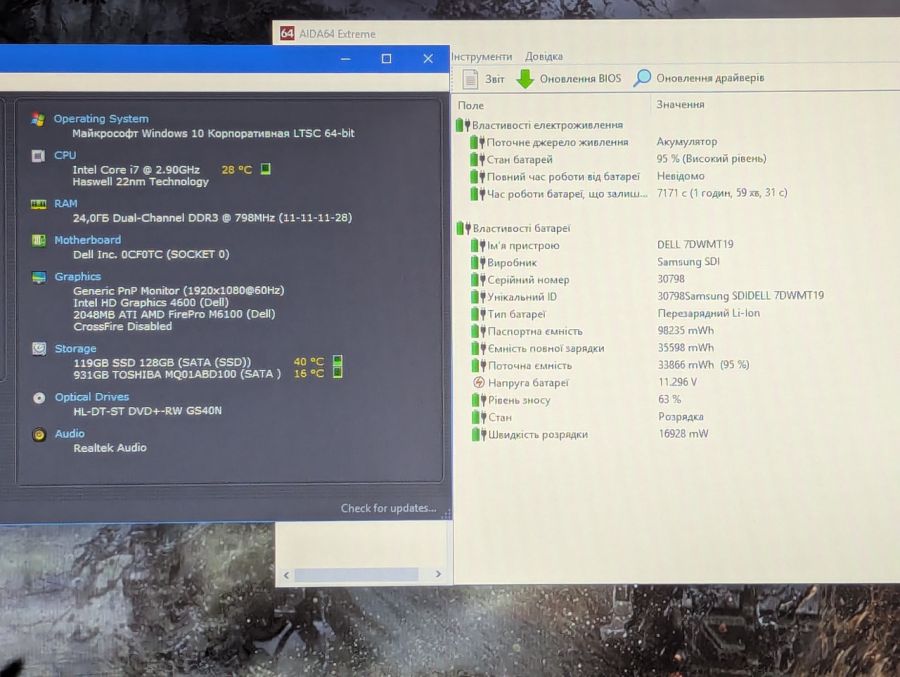Click the 98235 mWh value
The width and height of the screenshot is (900, 677).
click(686, 330)
